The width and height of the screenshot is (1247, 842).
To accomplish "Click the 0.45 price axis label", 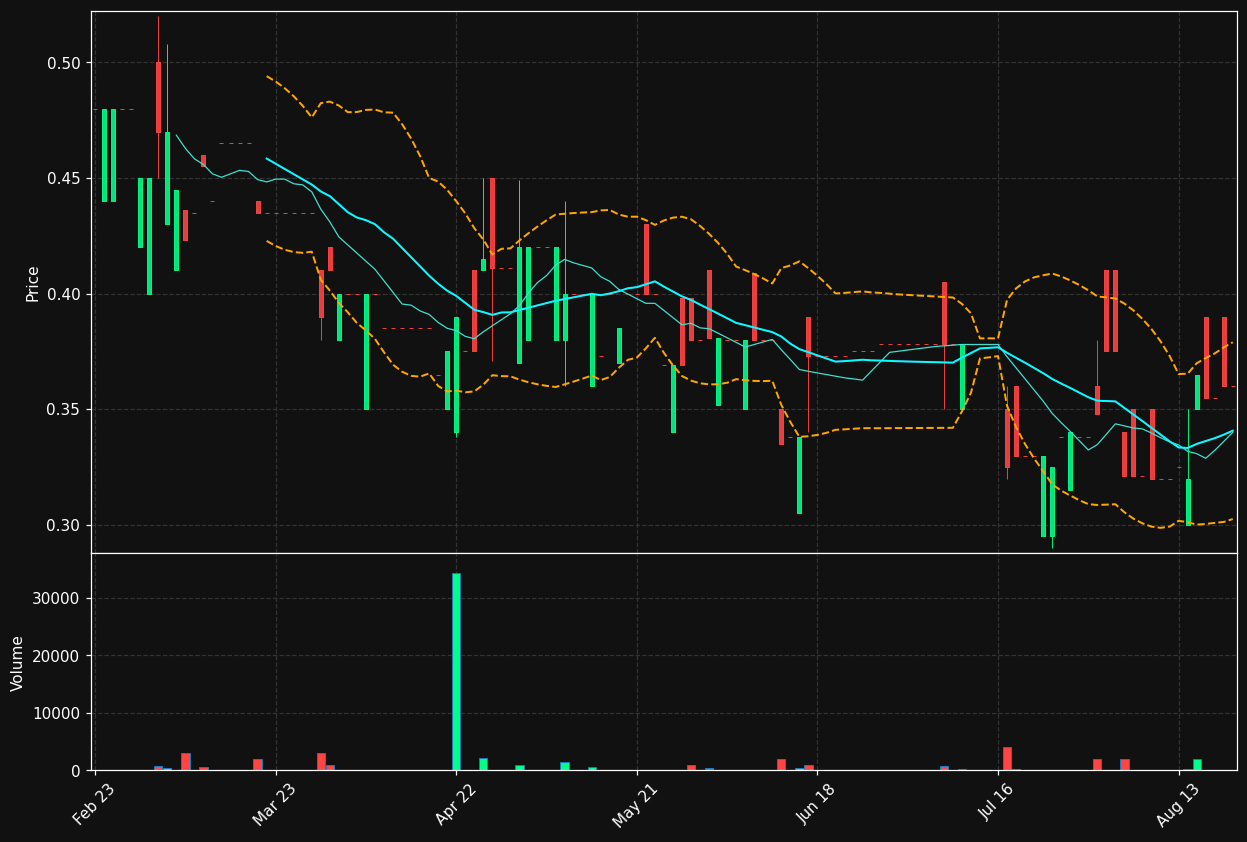I will click(64, 179).
